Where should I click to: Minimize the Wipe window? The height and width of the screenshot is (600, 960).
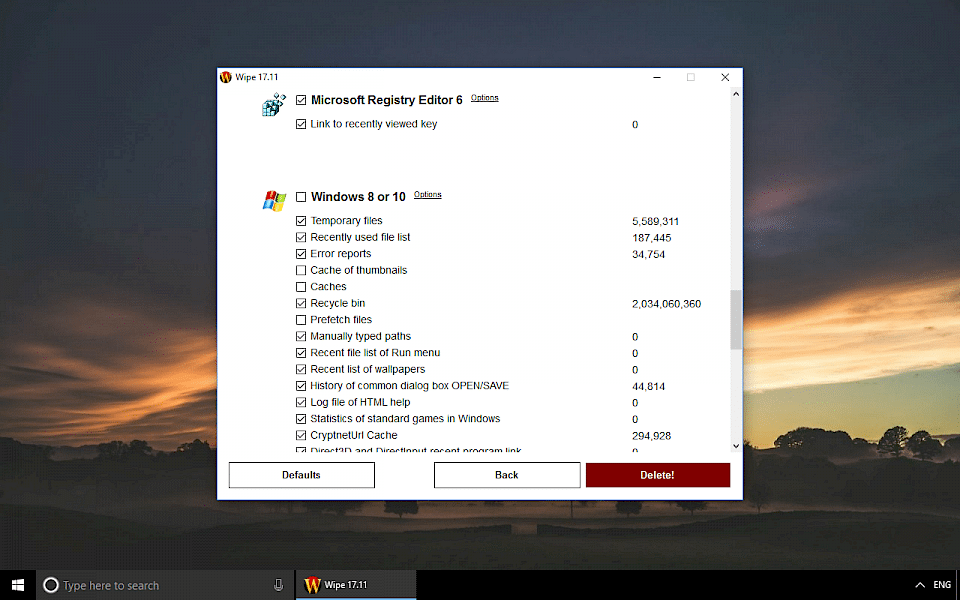(657, 77)
